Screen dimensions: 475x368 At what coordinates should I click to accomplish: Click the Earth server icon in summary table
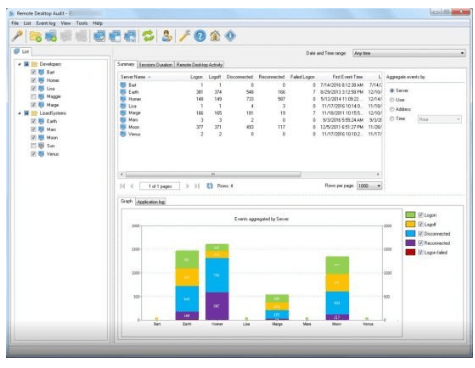(x=123, y=92)
